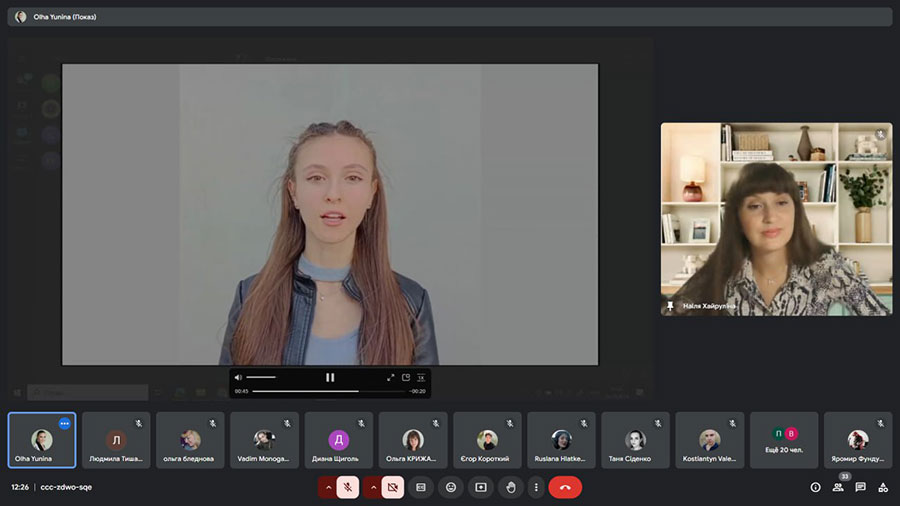Pause the shared video playback
The height and width of the screenshot is (506, 900).
pos(330,377)
